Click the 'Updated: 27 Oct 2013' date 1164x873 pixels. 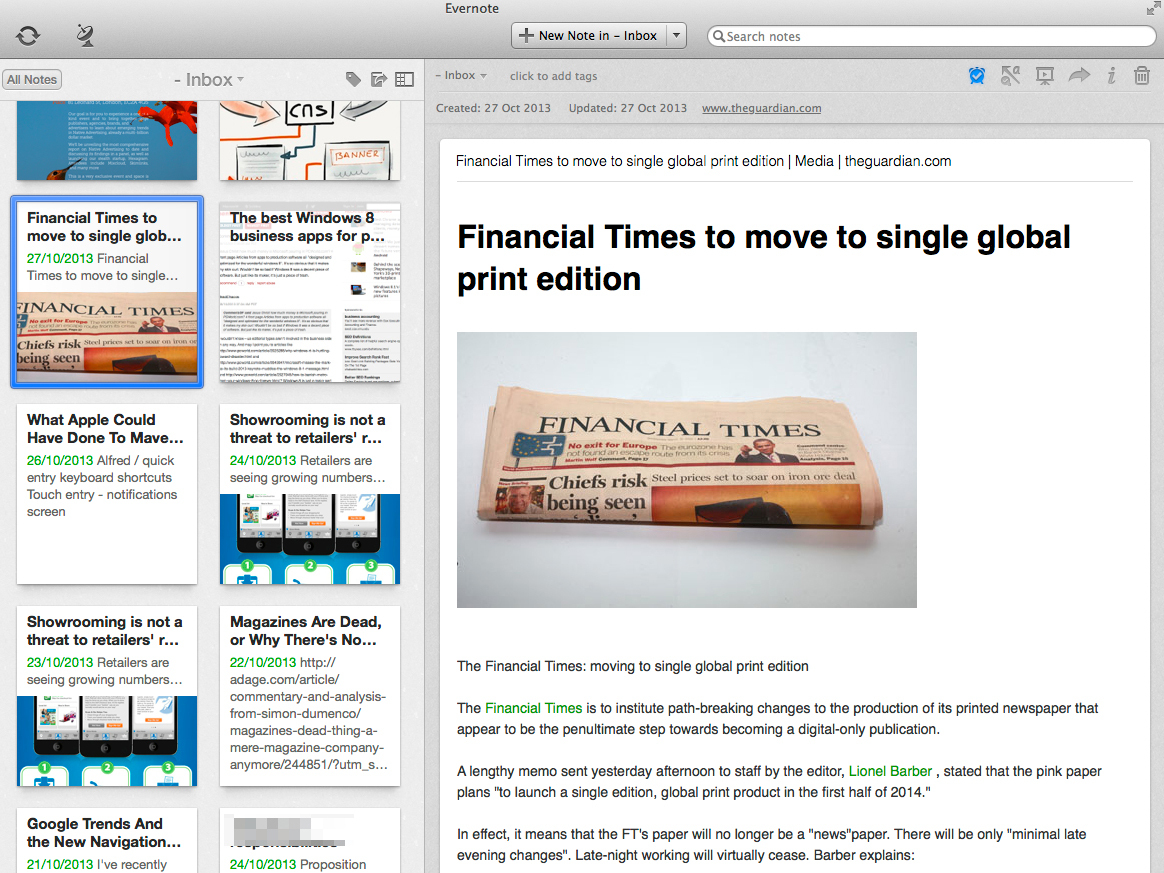point(627,108)
